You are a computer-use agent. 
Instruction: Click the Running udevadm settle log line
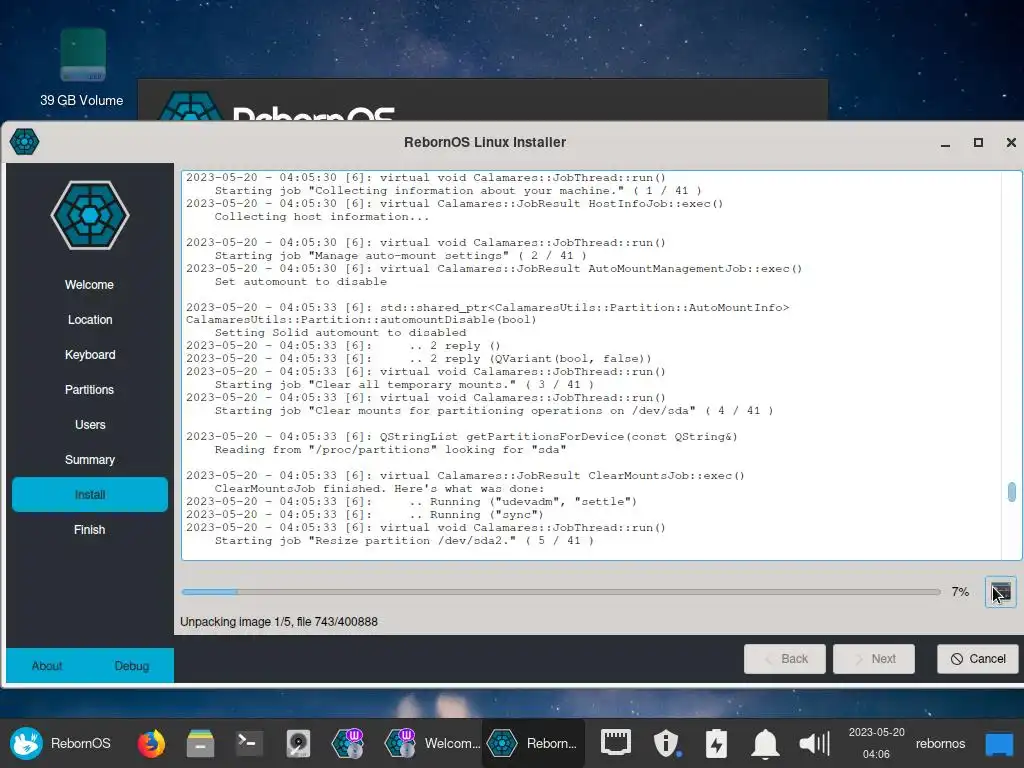click(x=411, y=502)
